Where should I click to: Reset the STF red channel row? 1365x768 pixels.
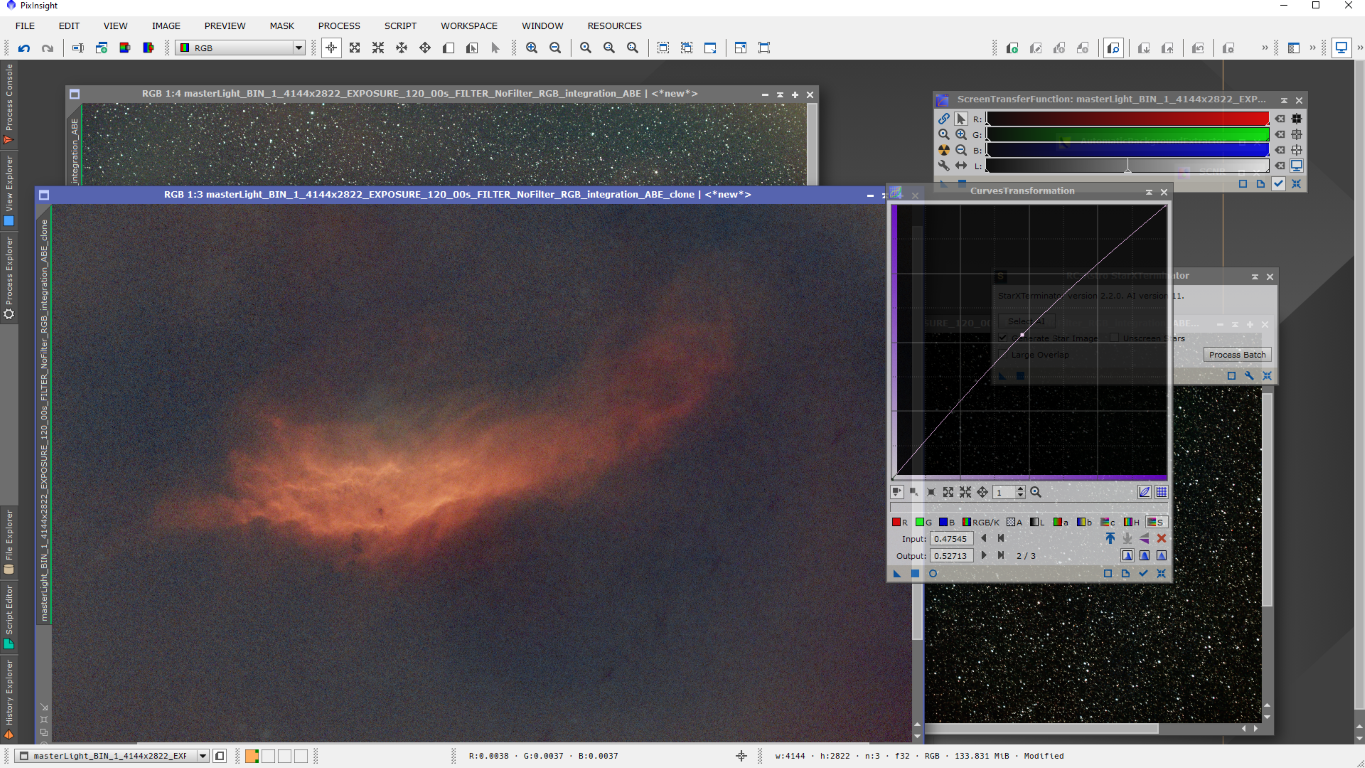point(1279,119)
